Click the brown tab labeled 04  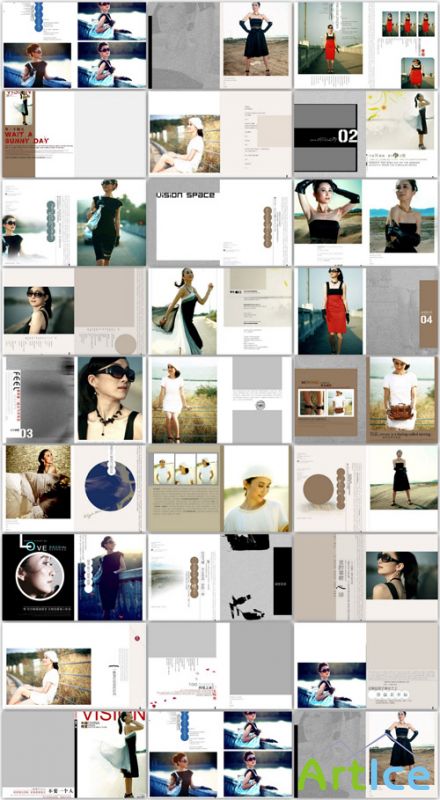(x=428, y=314)
